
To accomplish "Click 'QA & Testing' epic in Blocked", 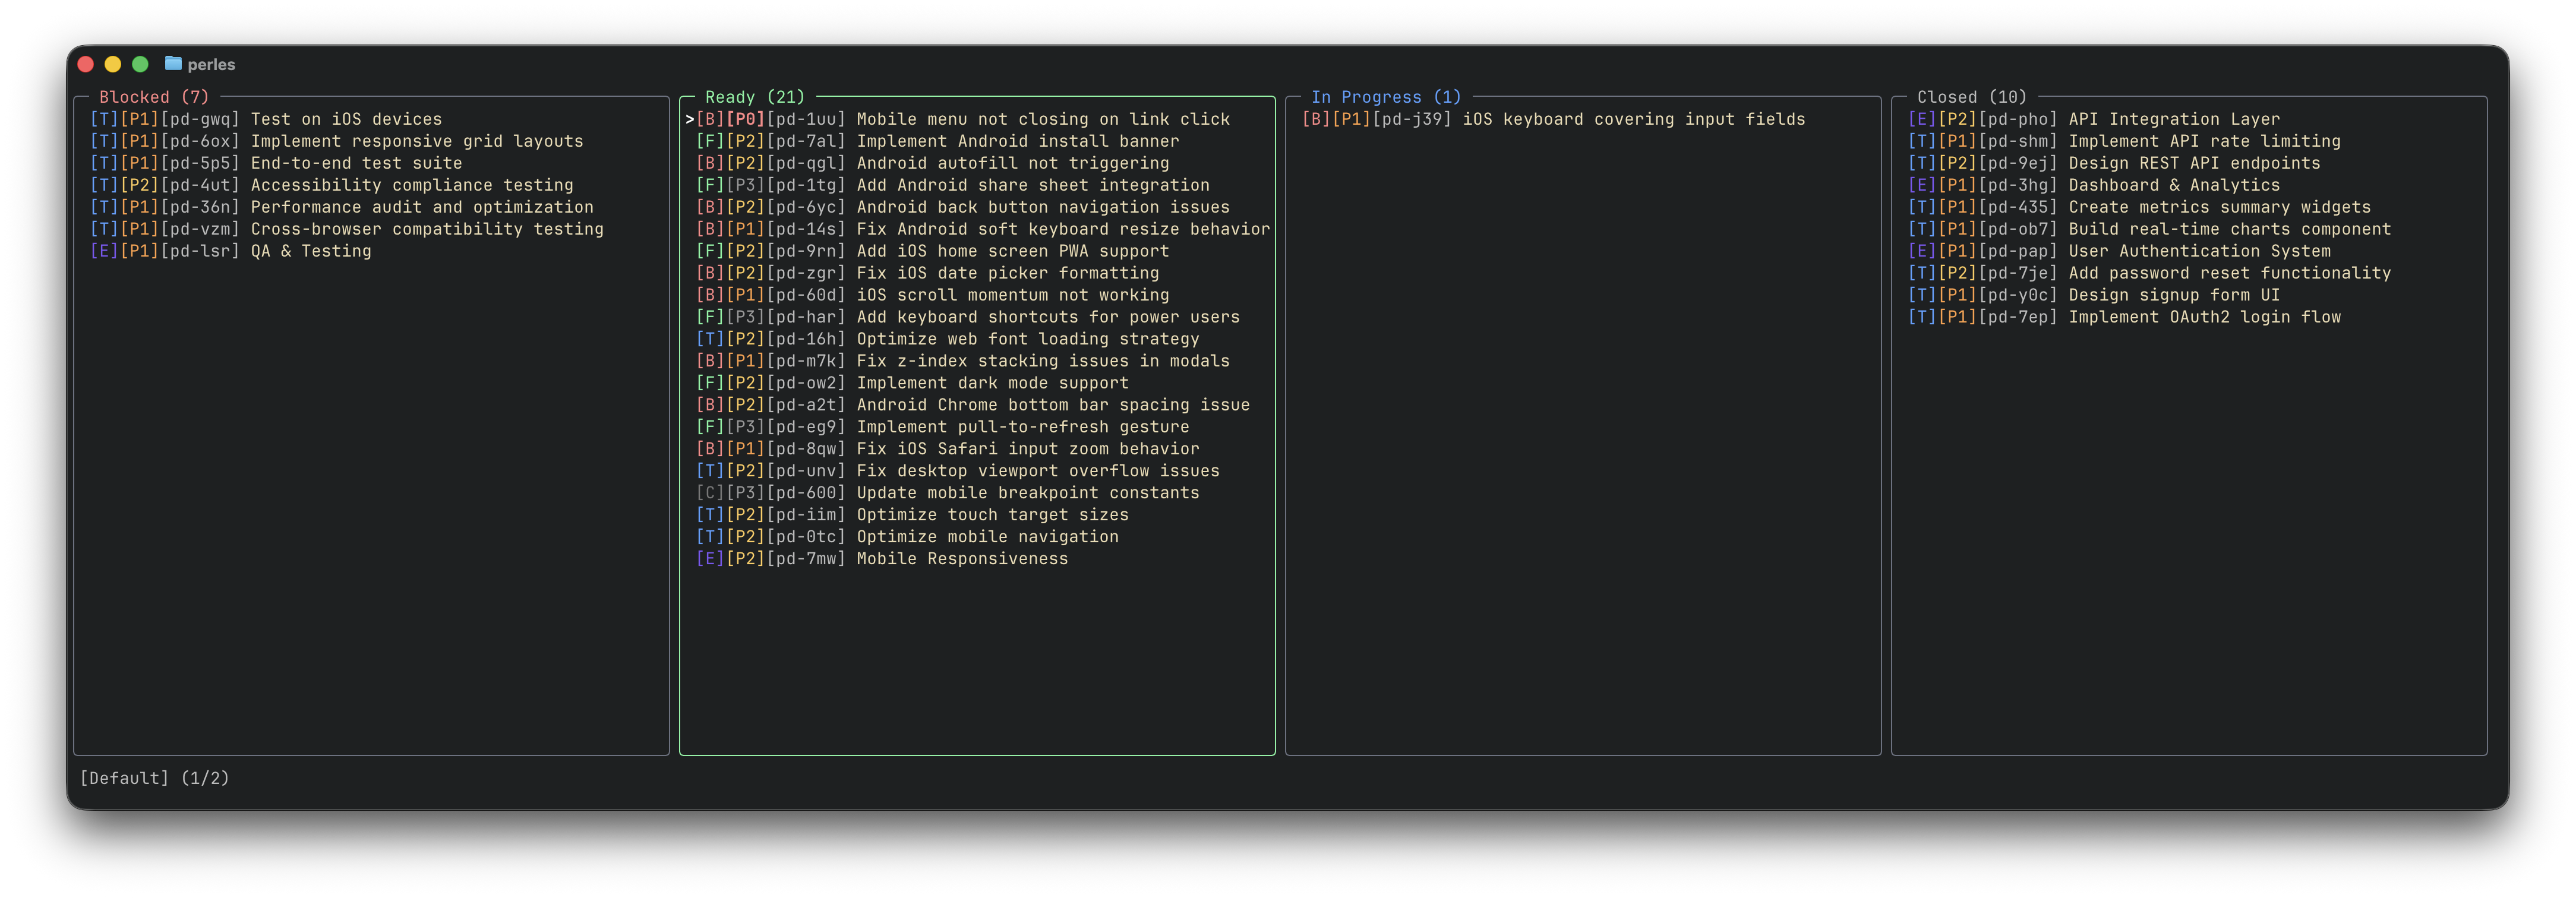I will pos(310,251).
